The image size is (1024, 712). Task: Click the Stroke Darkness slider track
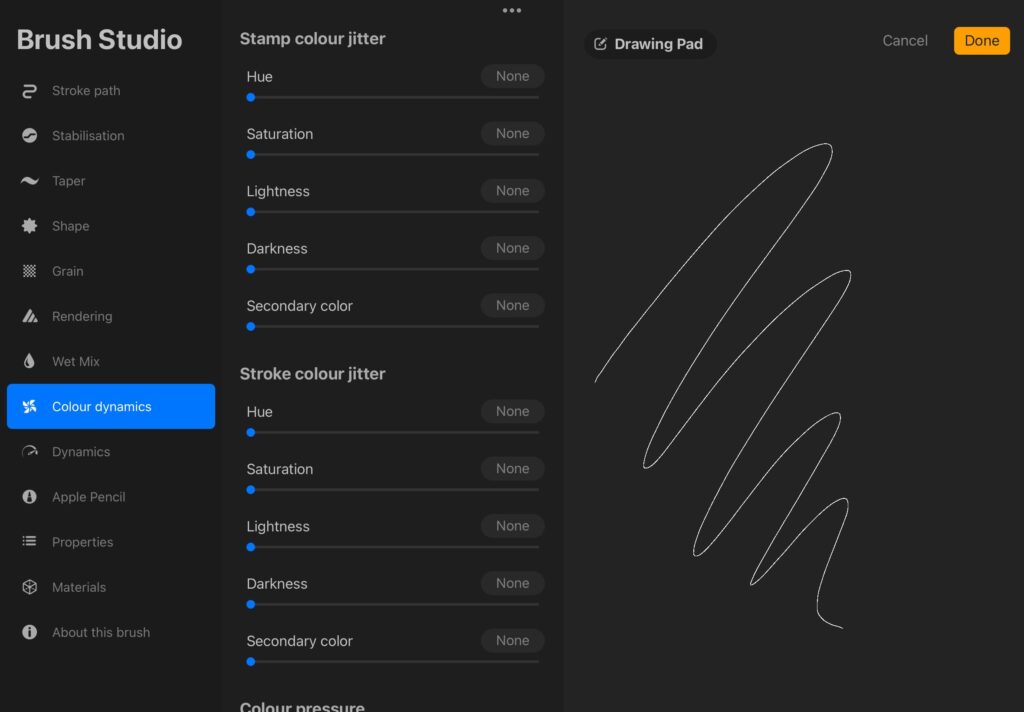coord(393,605)
